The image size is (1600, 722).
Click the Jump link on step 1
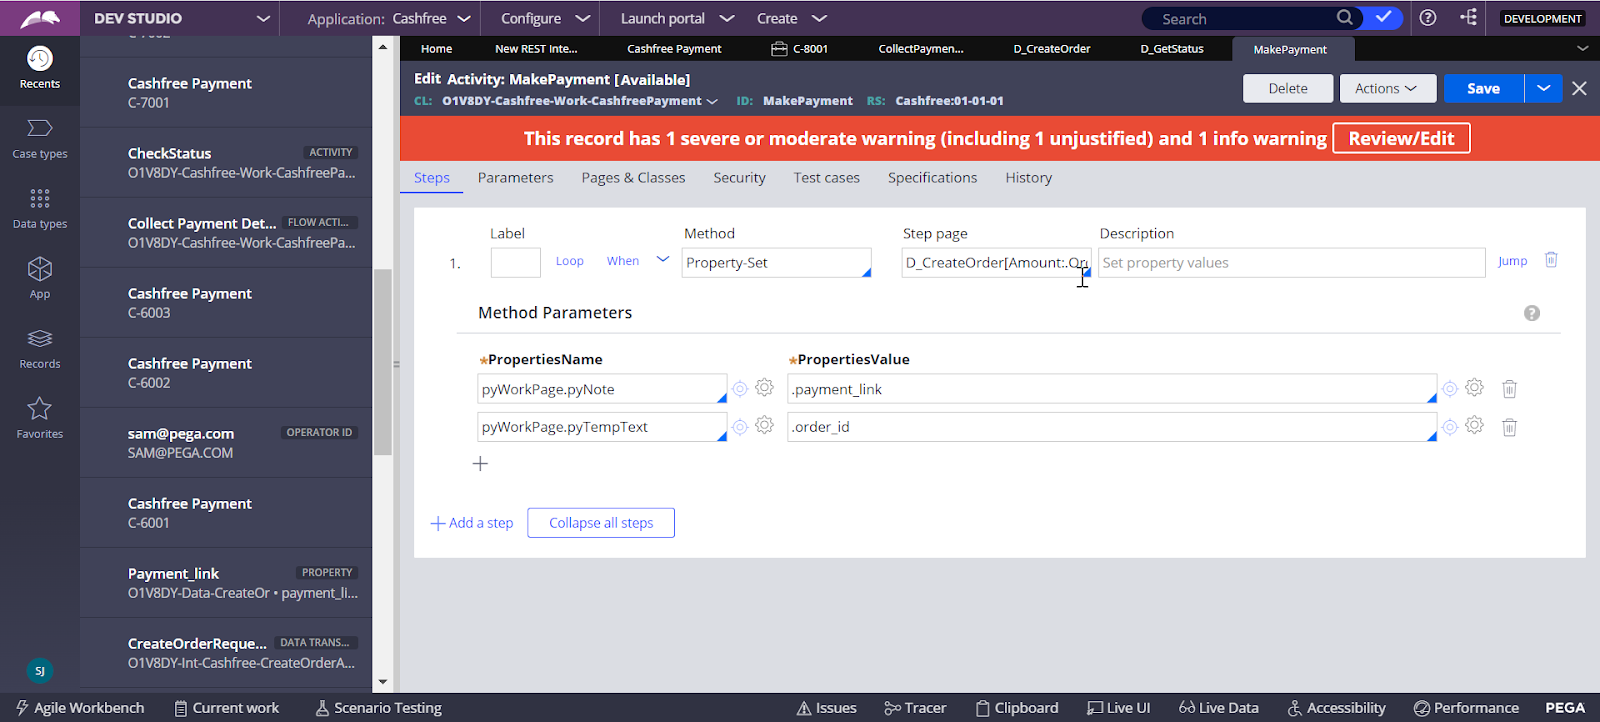click(x=1512, y=261)
